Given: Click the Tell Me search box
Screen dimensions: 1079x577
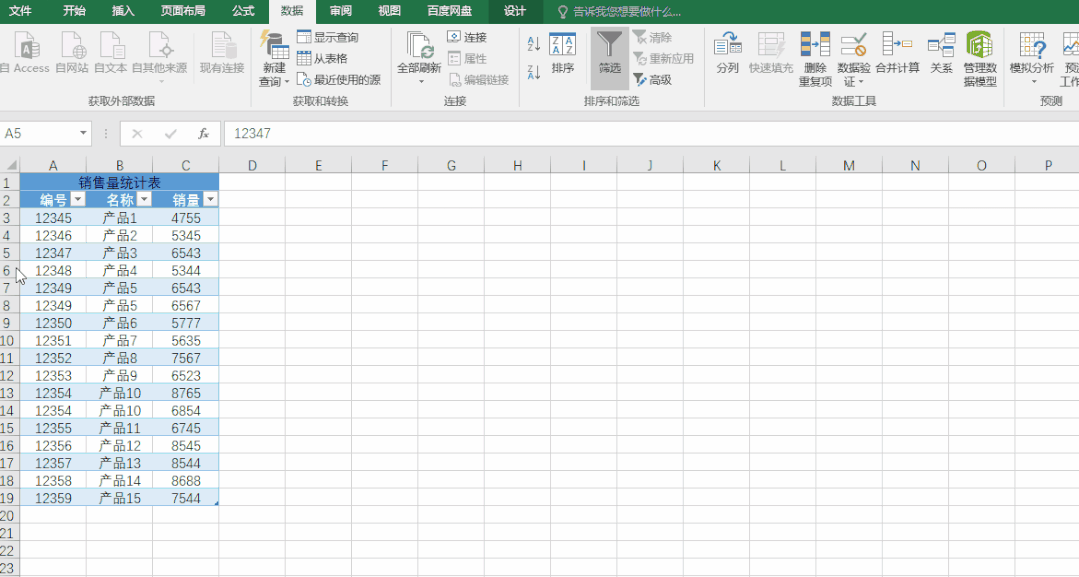Looking at the screenshot, I should [619, 12].
